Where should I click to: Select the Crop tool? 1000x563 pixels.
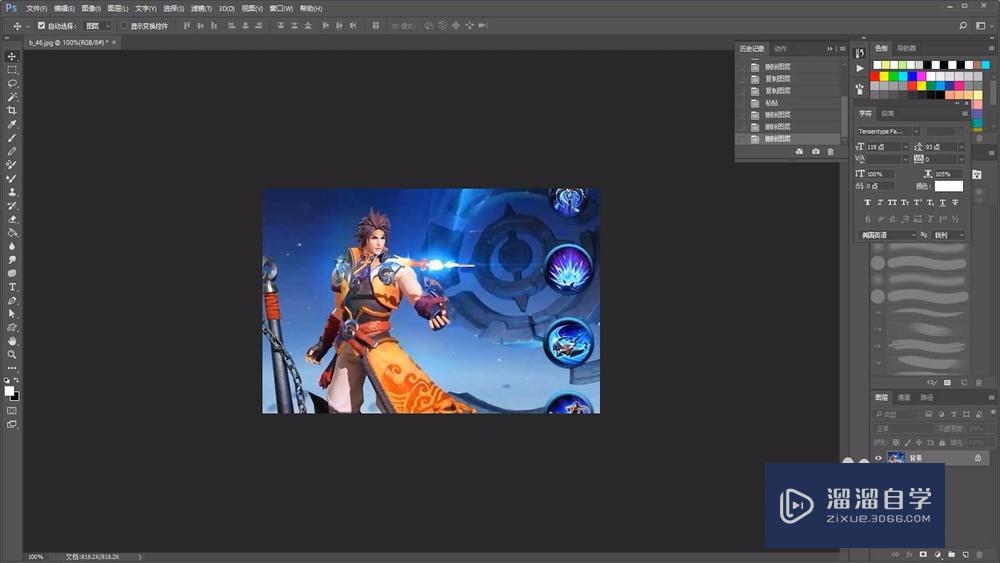[x=12, y=111]
